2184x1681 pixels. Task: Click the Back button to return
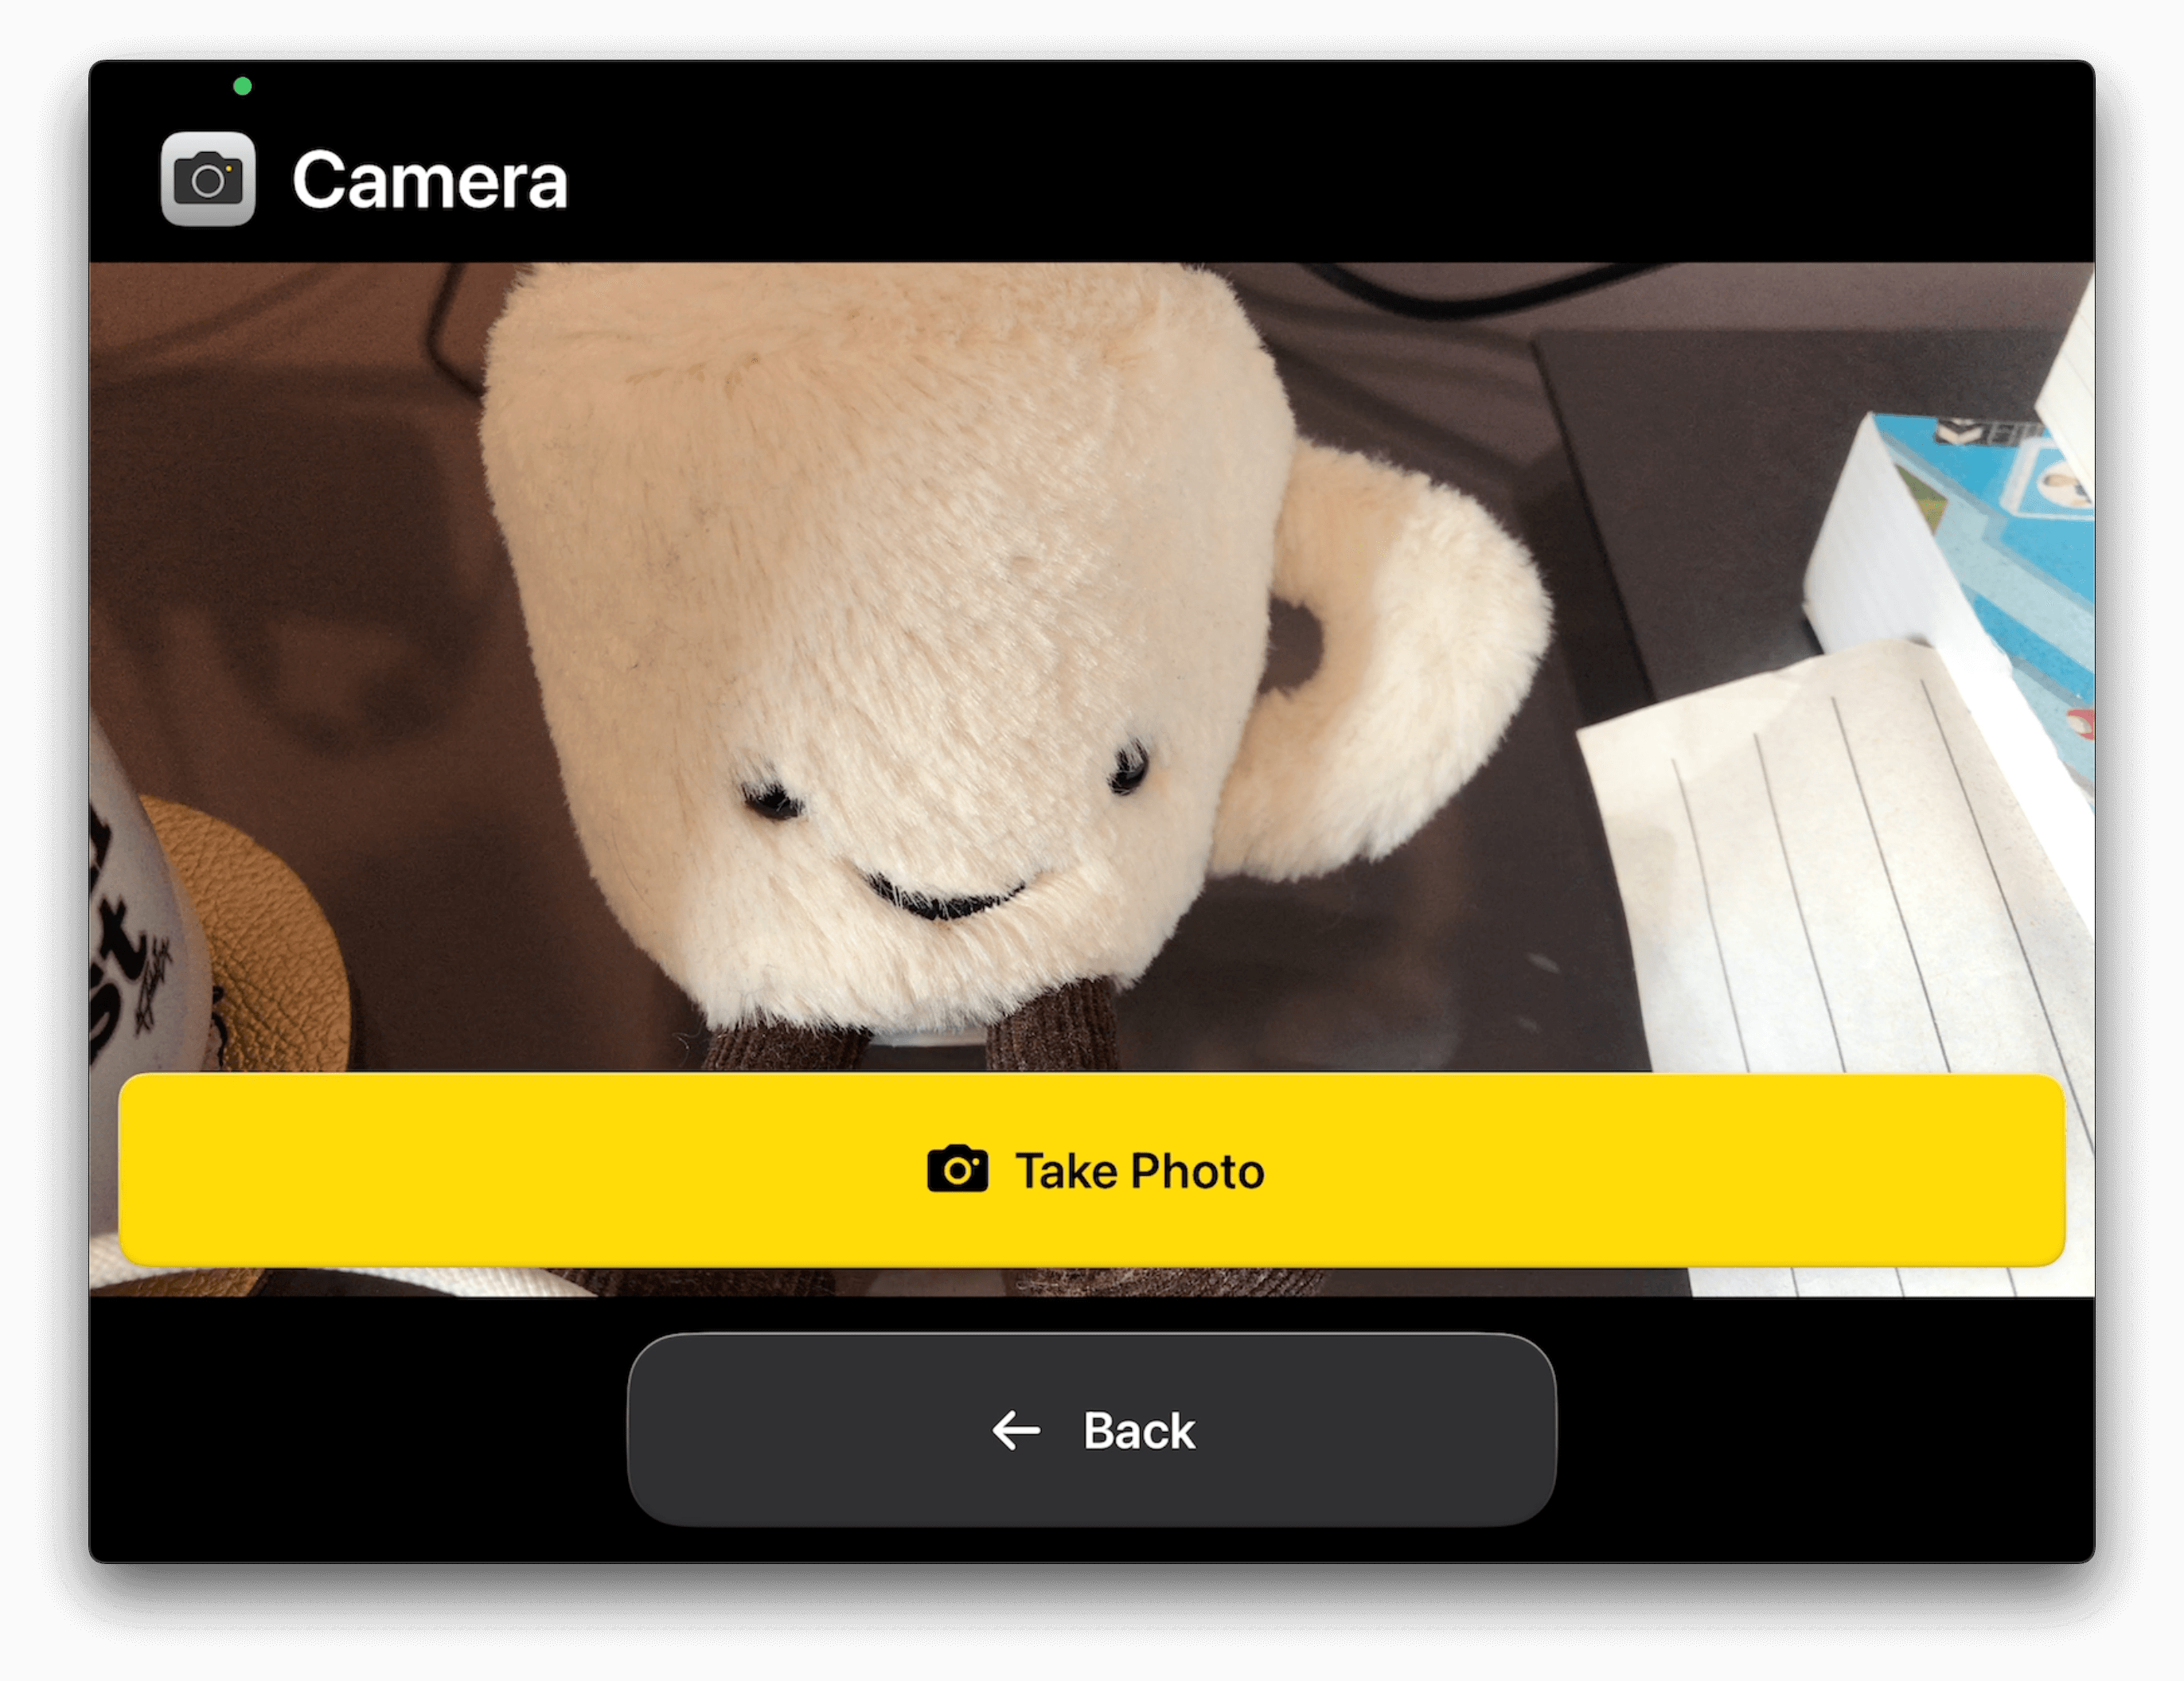click(x=1091, y=1429)
